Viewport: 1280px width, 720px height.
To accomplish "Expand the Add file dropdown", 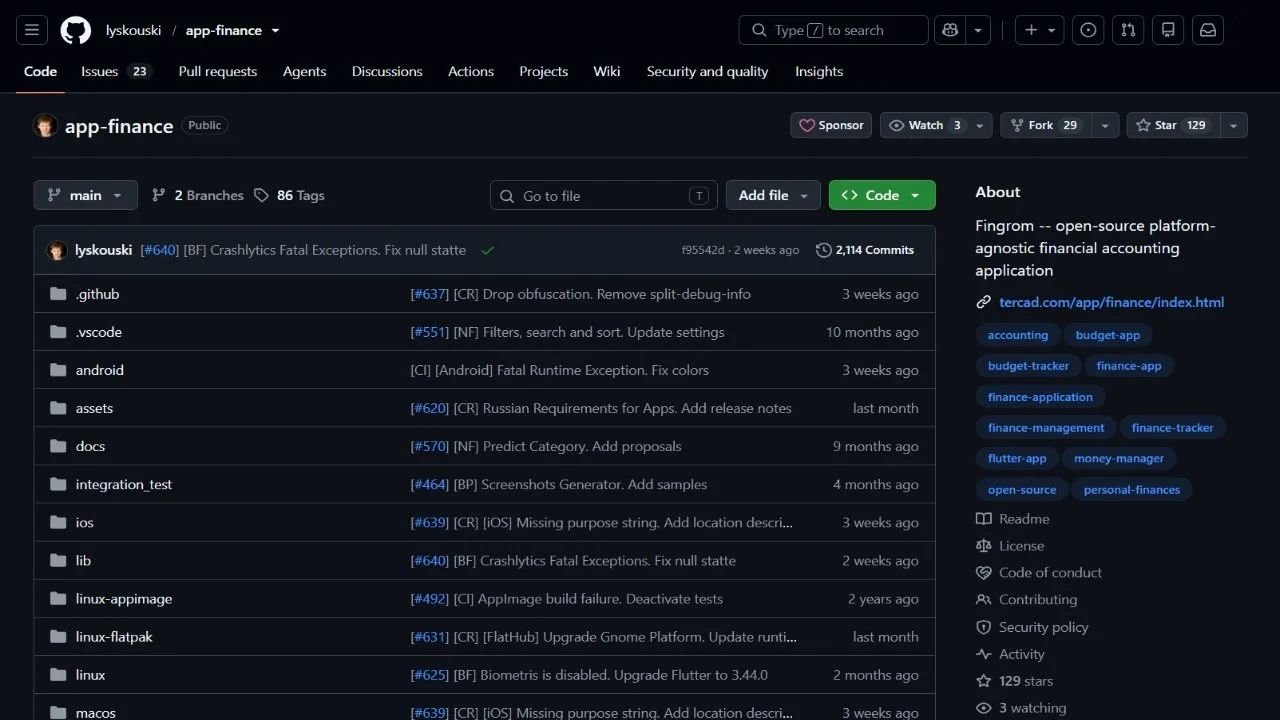I will tap(773, 195).
